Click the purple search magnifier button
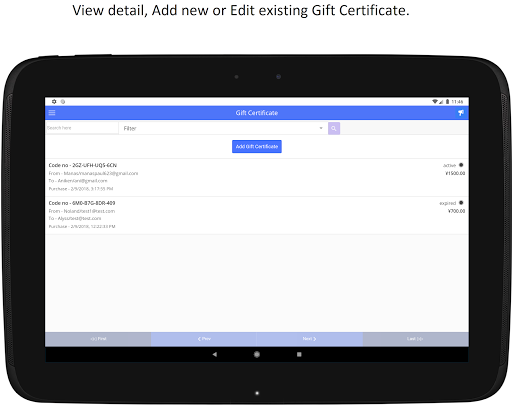Image resolution: width=512 pixels, height=409 pixels. coord(334,128)
